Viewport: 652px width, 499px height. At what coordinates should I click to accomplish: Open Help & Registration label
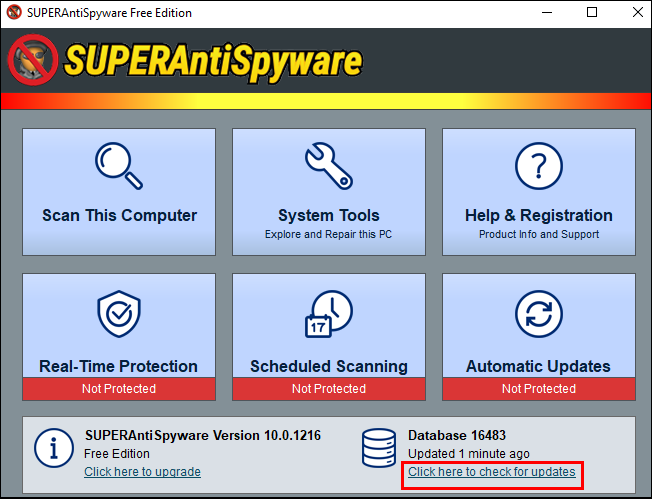(x=539, y=215)
